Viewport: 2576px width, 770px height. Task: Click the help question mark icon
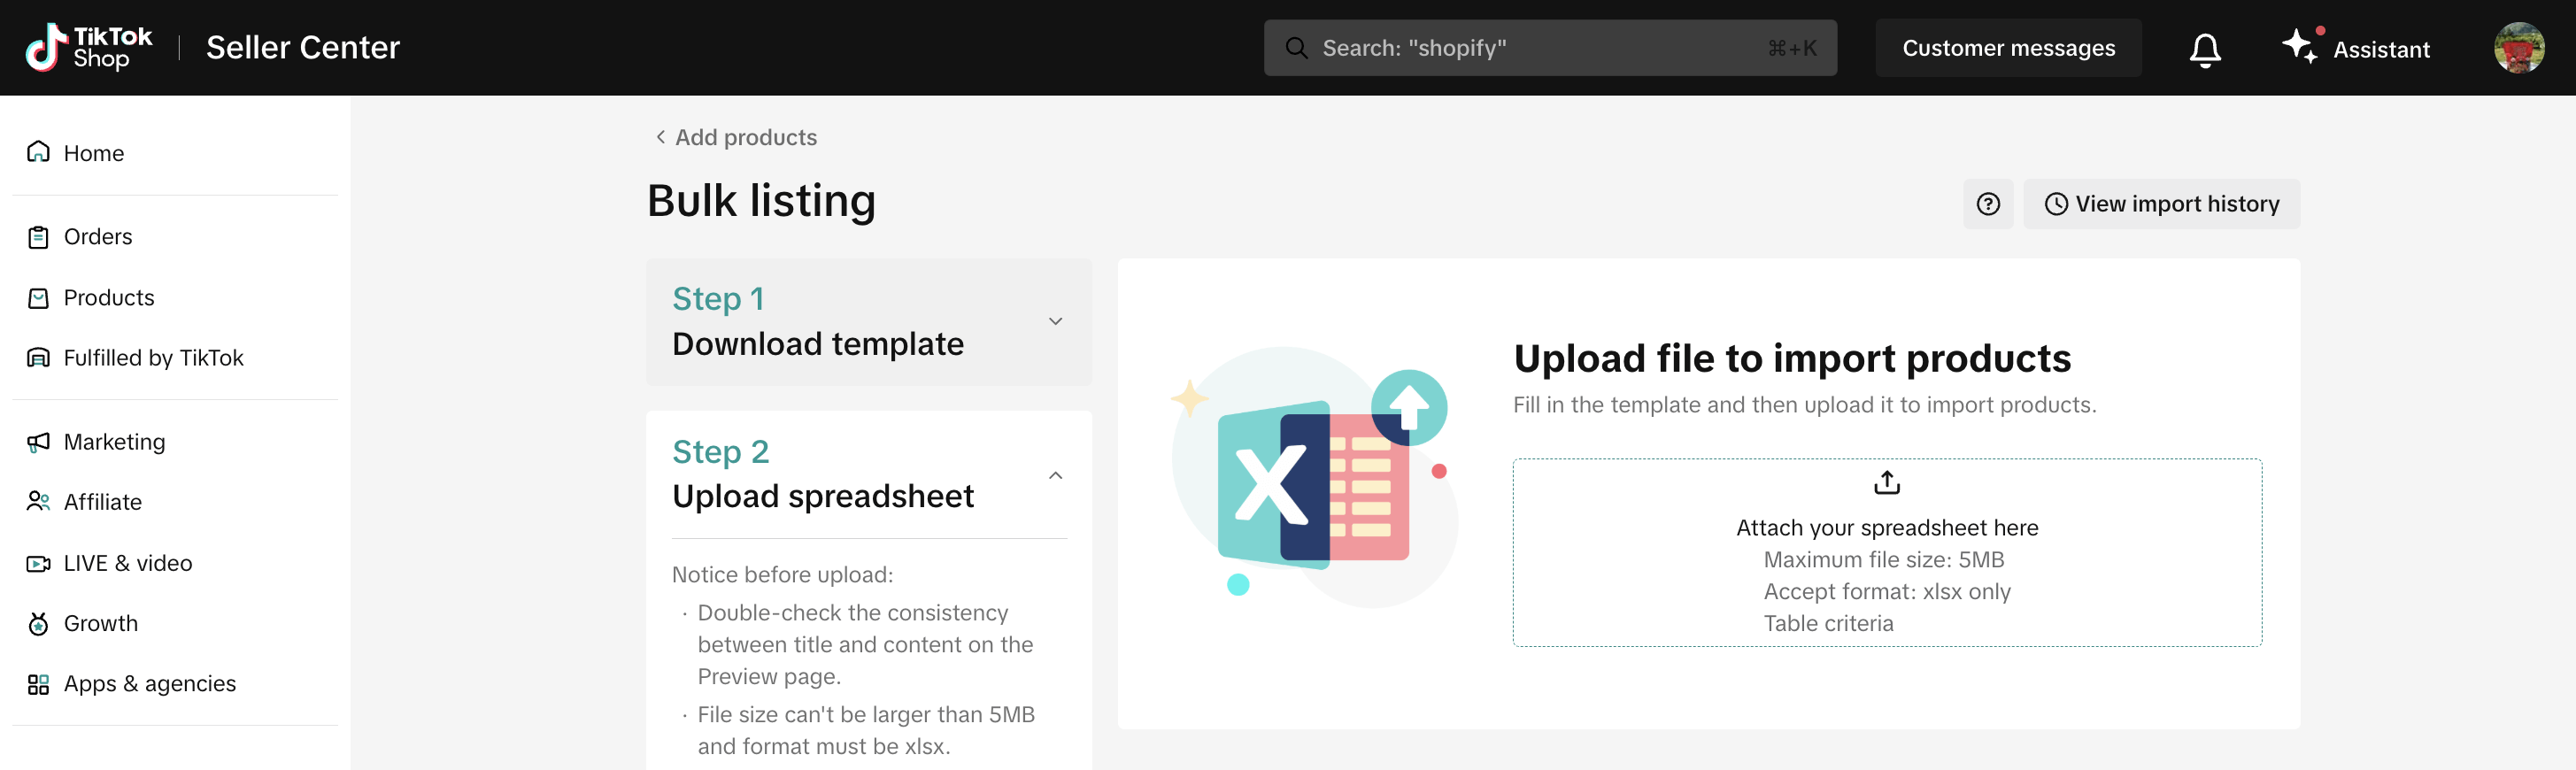(x=1987, y=204)
